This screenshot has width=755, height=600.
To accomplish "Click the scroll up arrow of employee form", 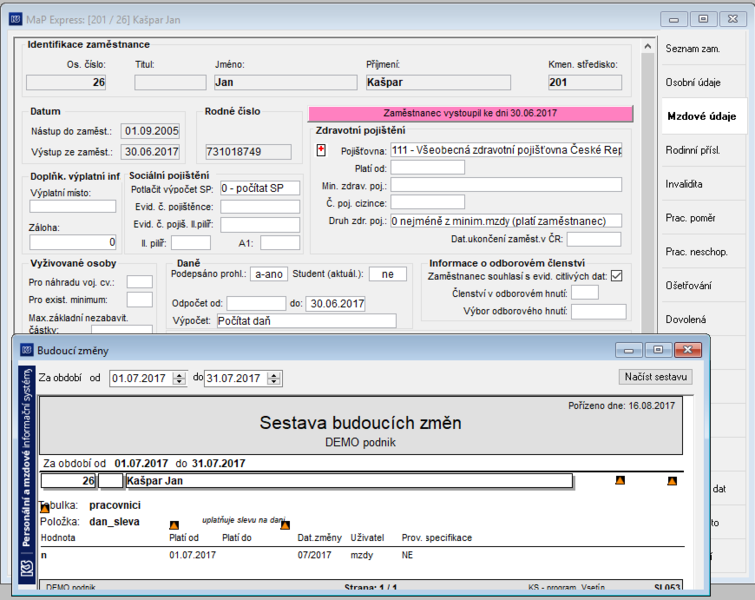I will (648, 46).
